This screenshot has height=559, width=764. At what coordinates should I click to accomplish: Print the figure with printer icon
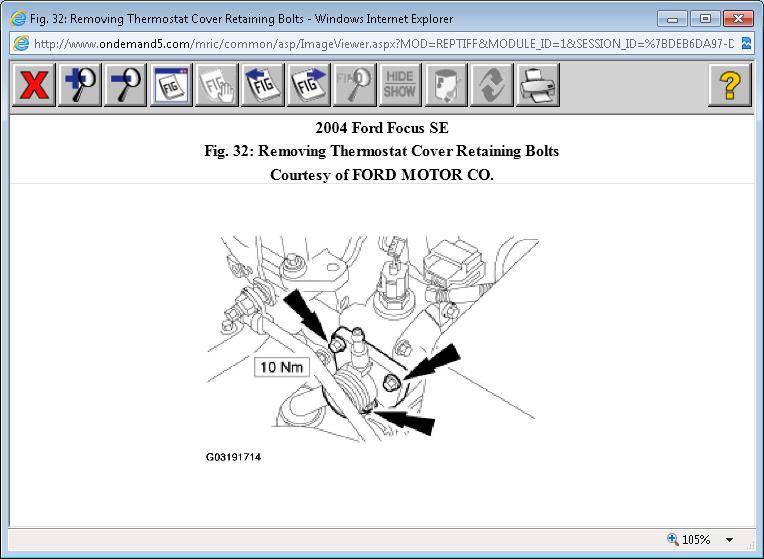point(537,85)
